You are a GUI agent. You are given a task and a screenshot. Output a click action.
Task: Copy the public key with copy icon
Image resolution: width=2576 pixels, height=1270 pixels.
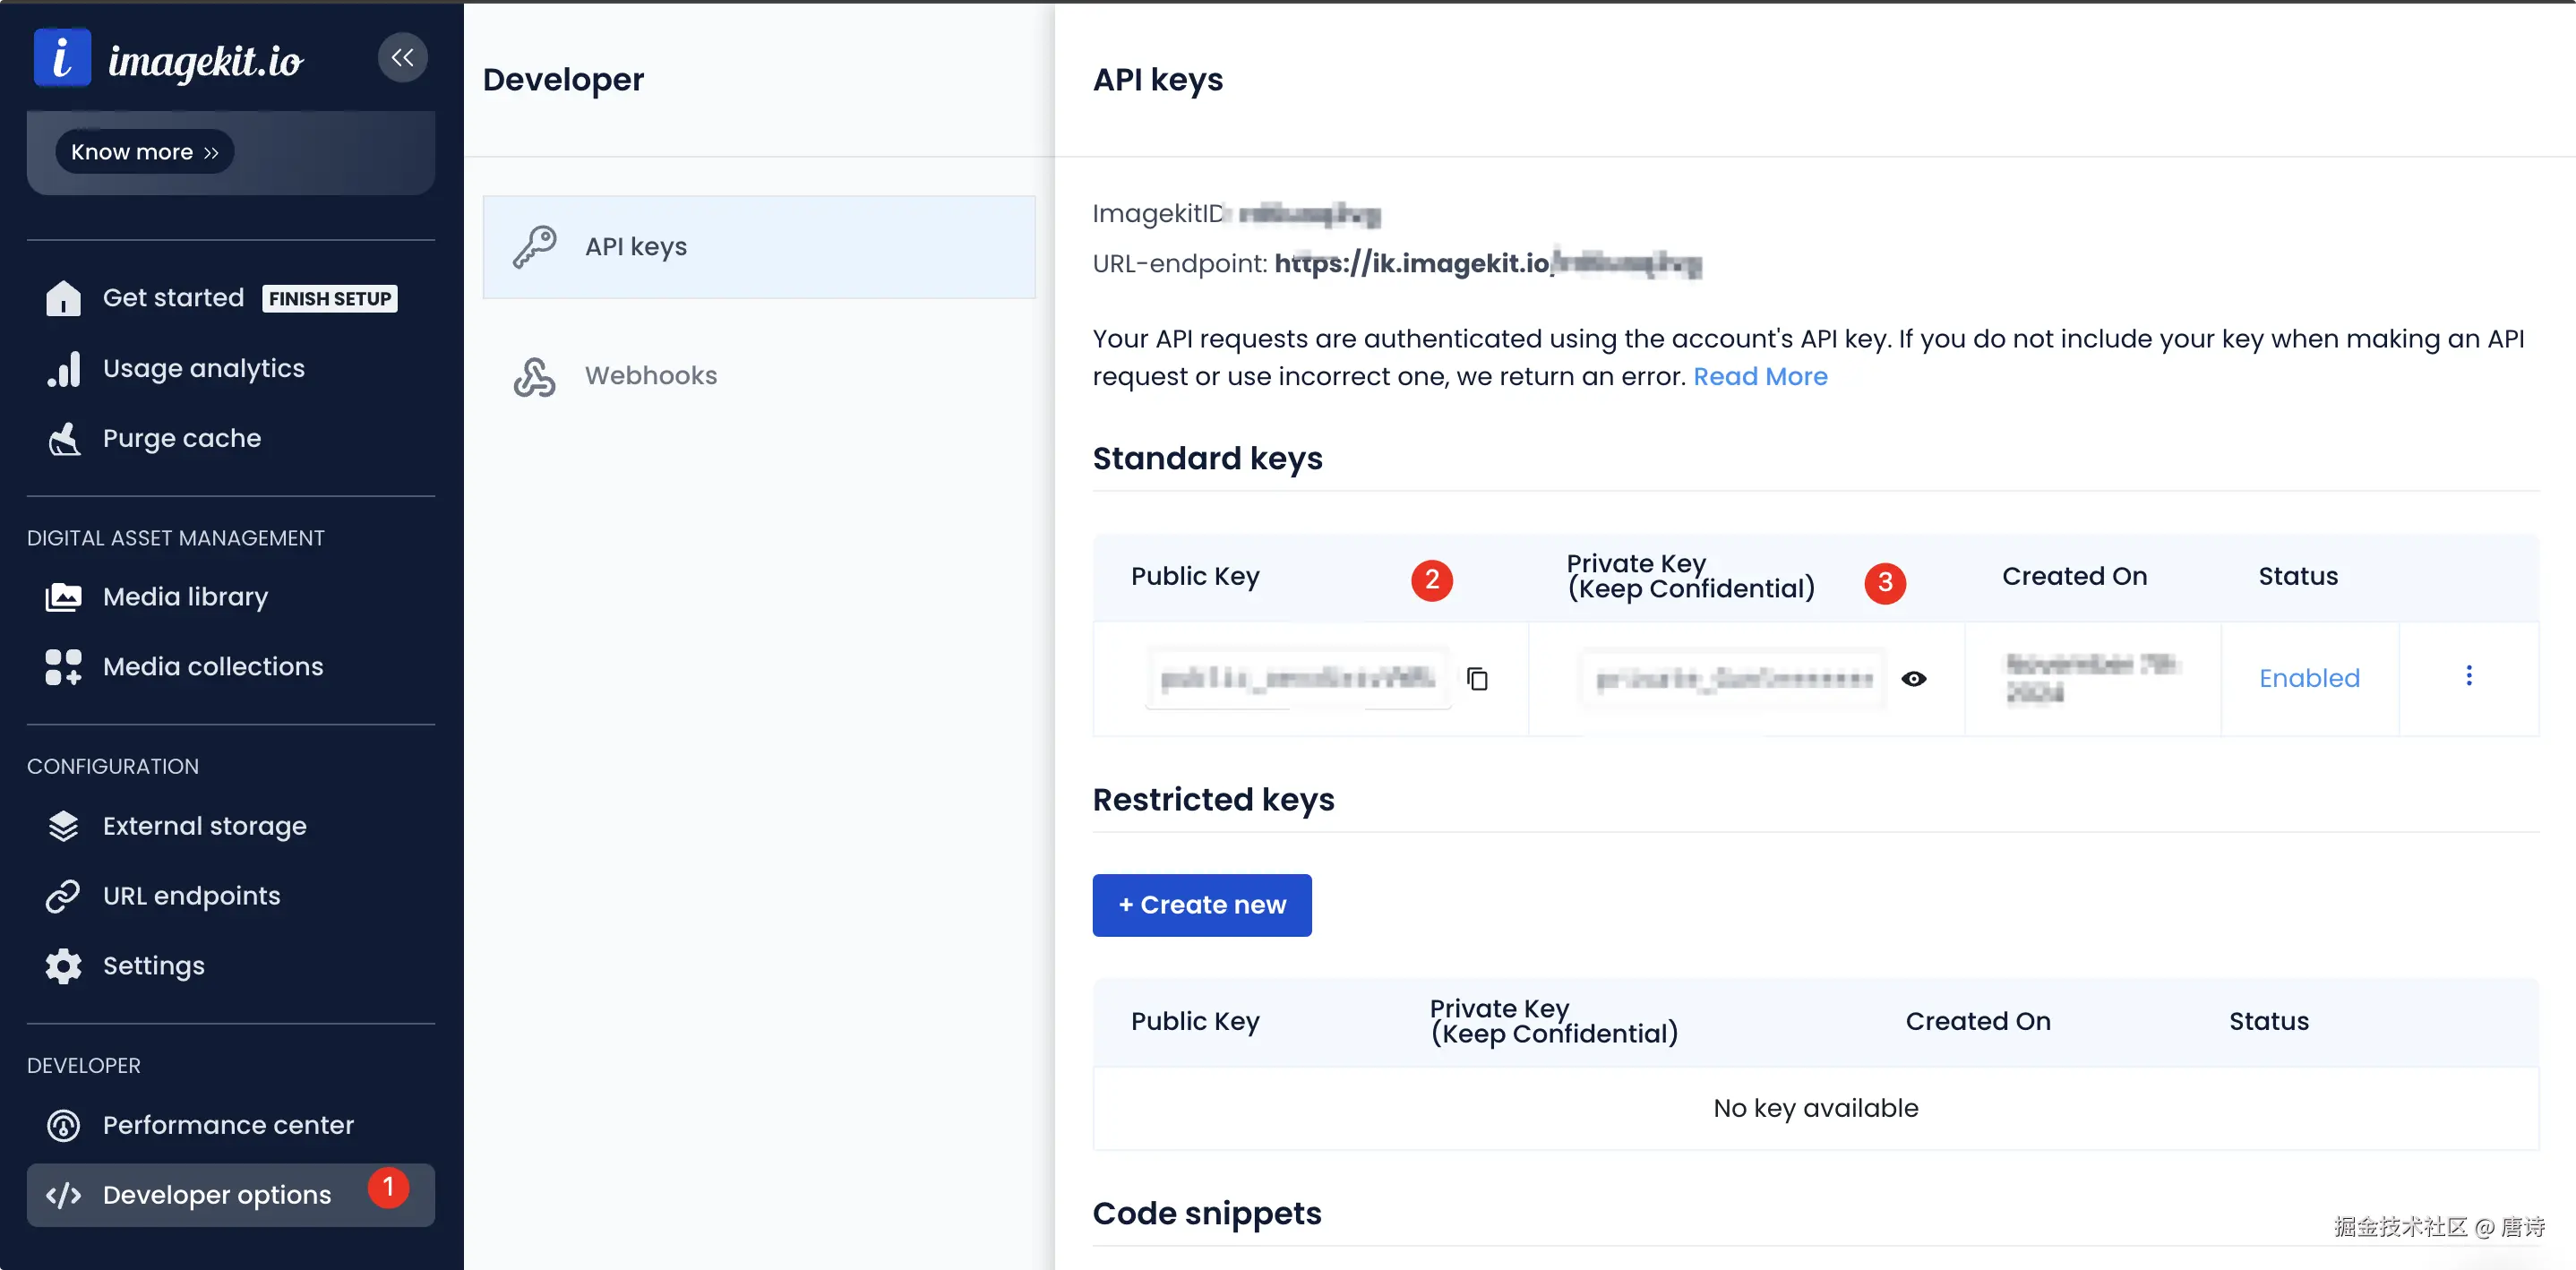click(x=1477, y=679)
